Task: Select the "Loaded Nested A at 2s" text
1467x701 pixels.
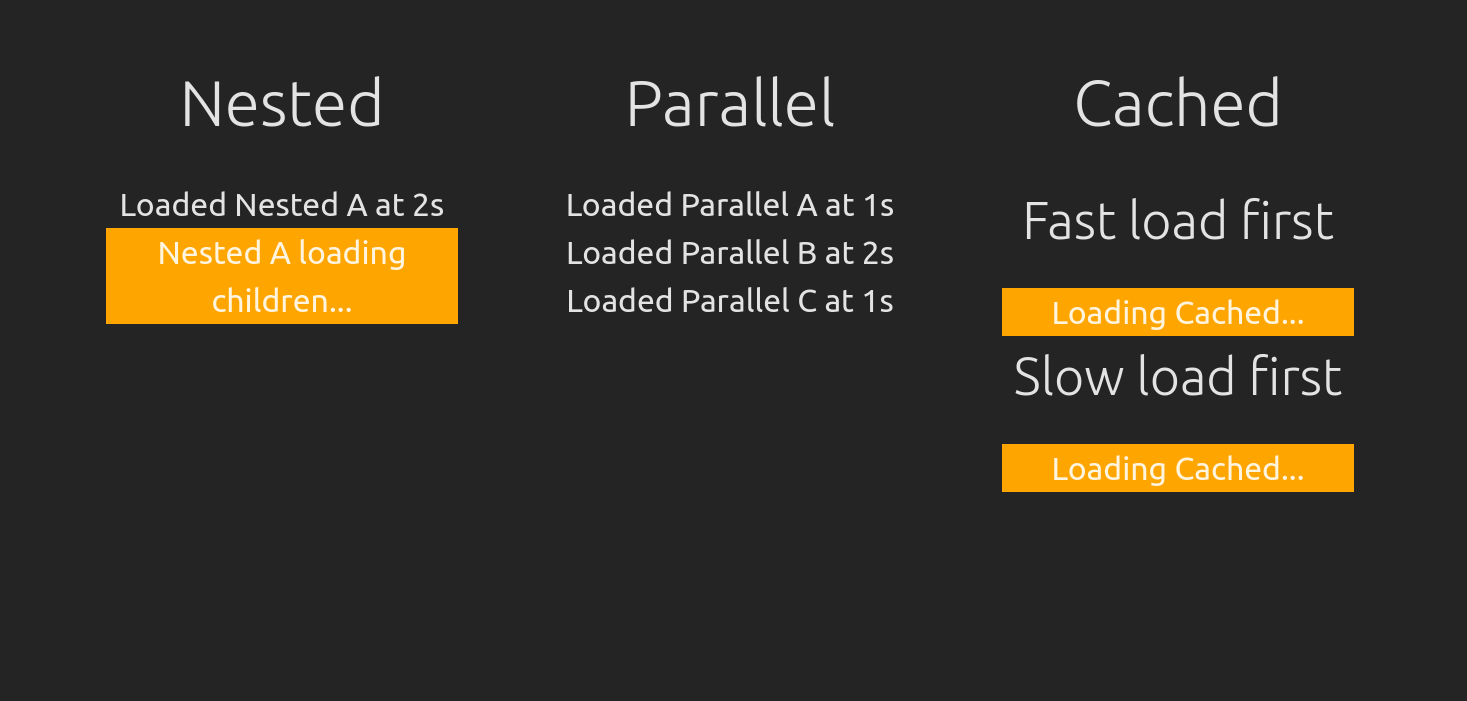Action: (x=282, y=205)
